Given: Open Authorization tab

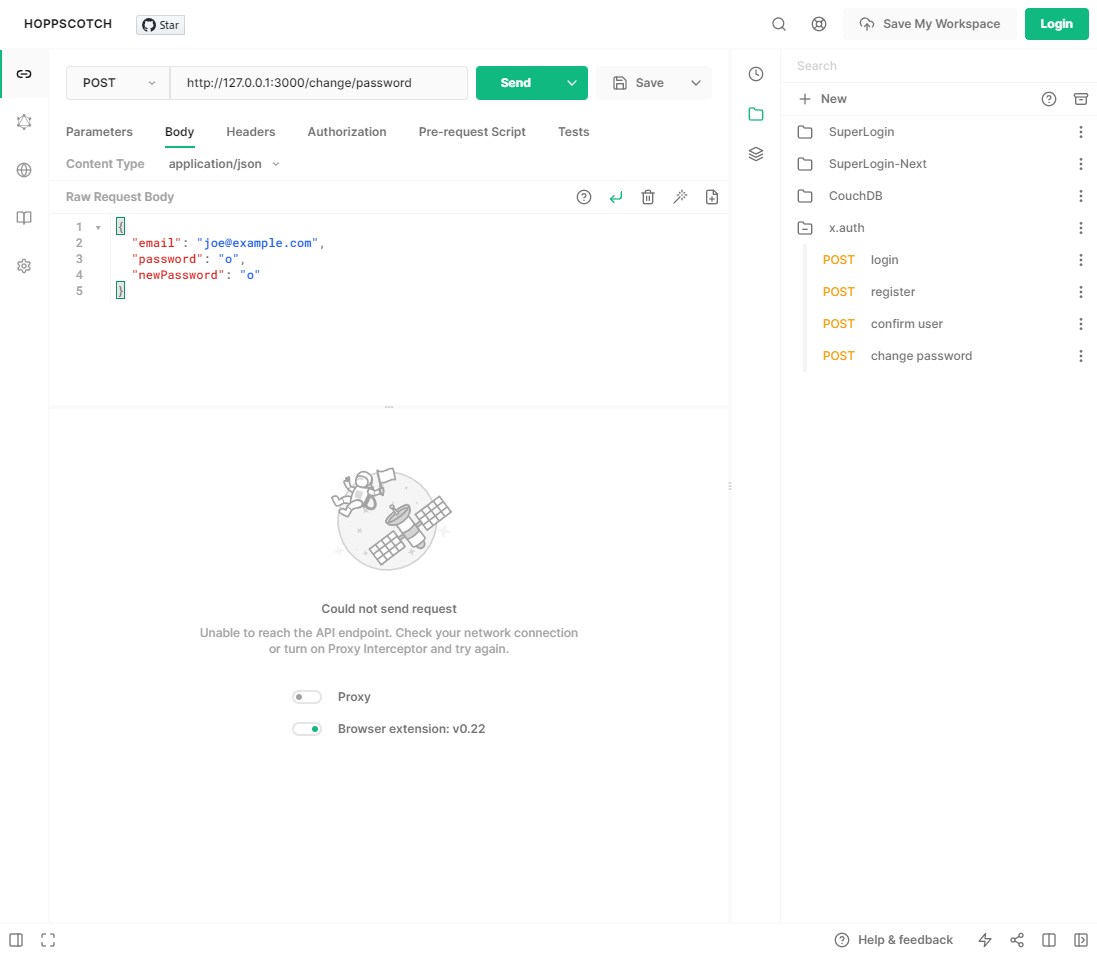Looking at the screenshot, I should [347, 132].
